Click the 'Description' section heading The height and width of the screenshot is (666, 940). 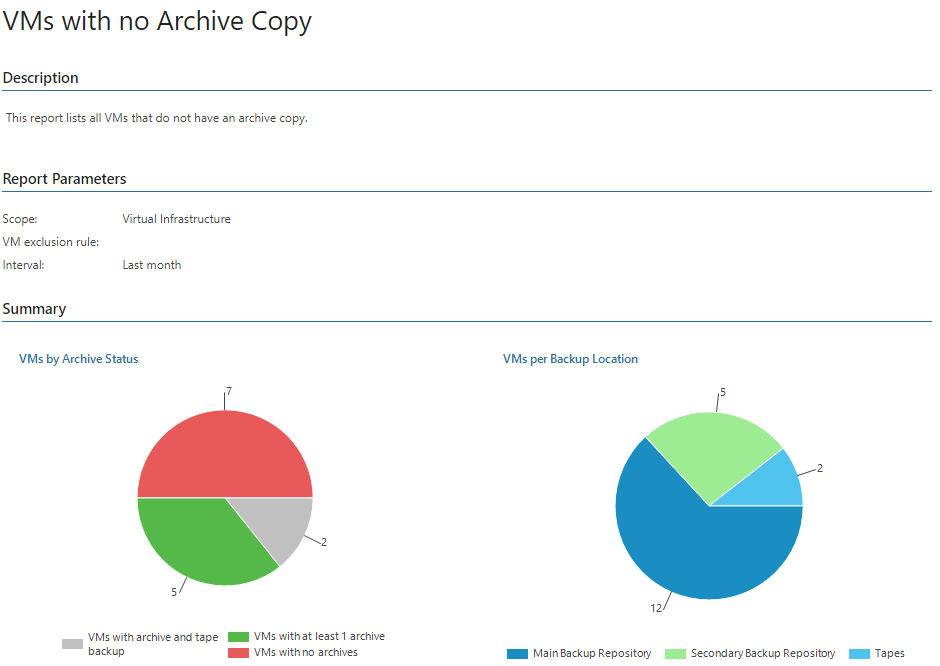40,78
